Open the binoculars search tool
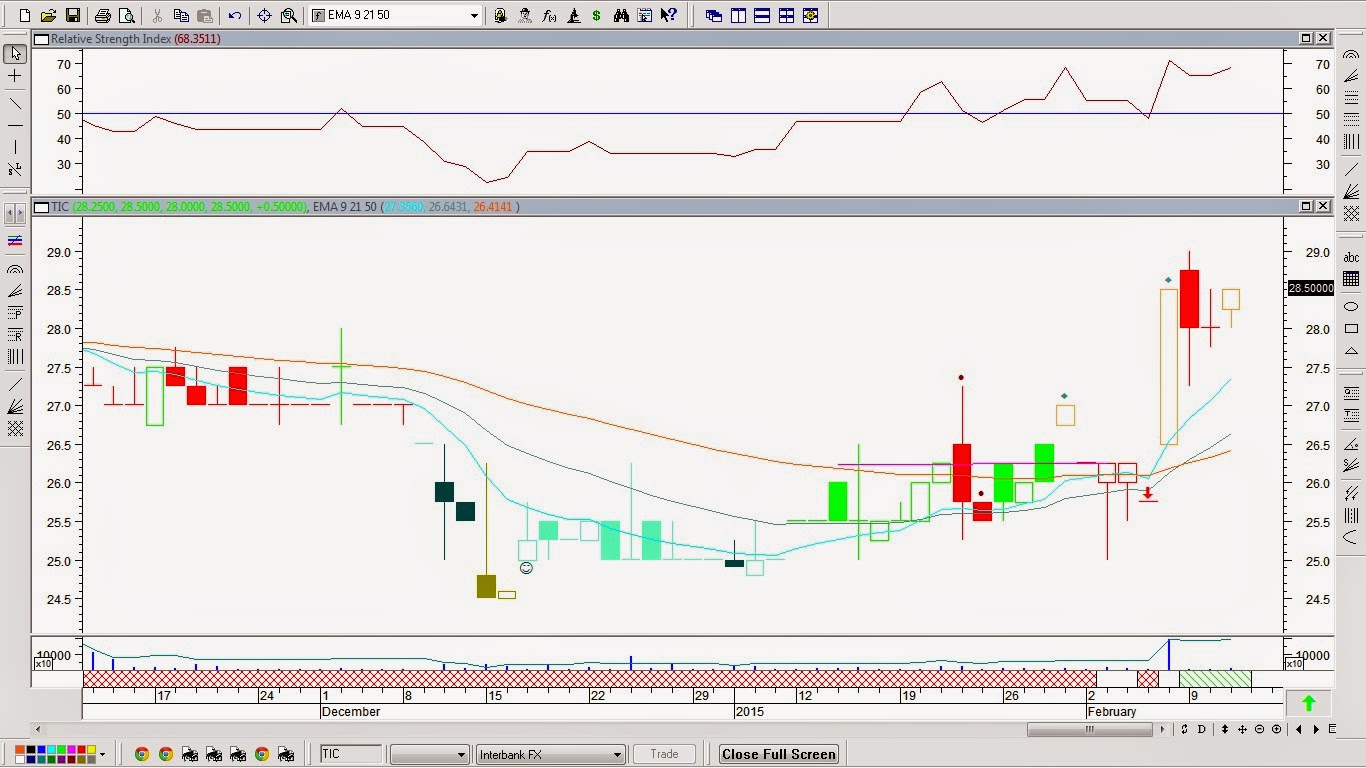Screen dimensions: 1366x768 (x=621, y=15)
